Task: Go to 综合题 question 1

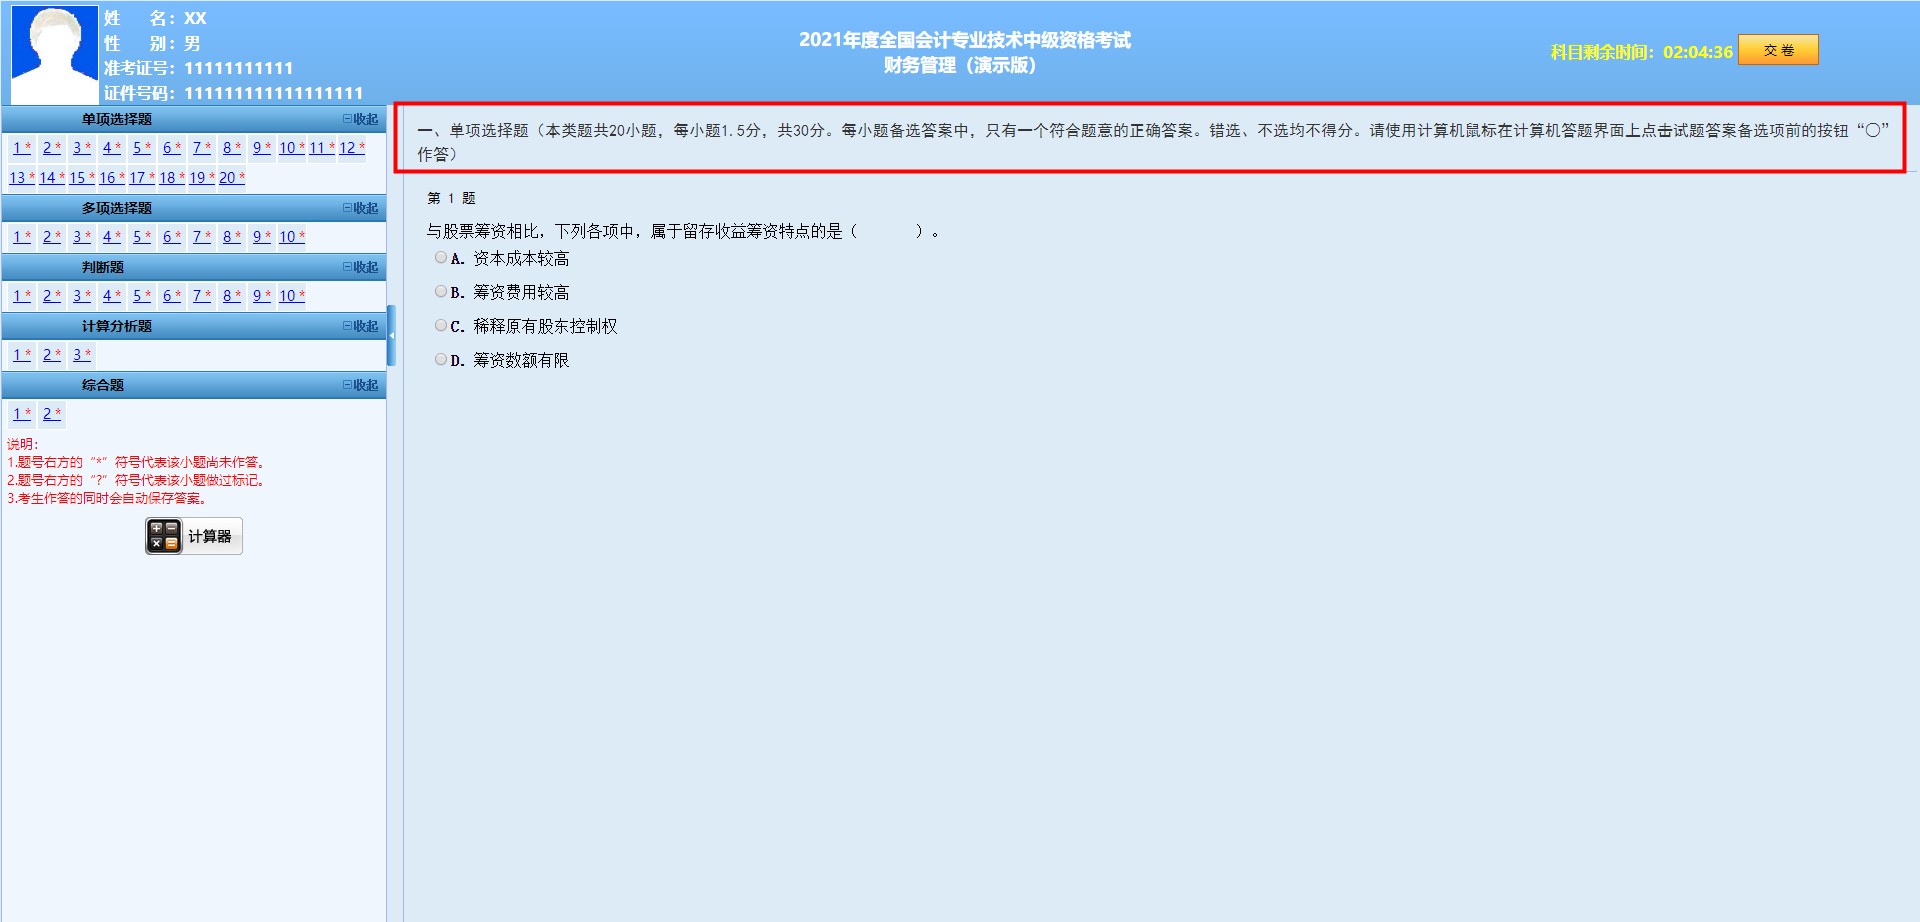Action: coord(22,414)
